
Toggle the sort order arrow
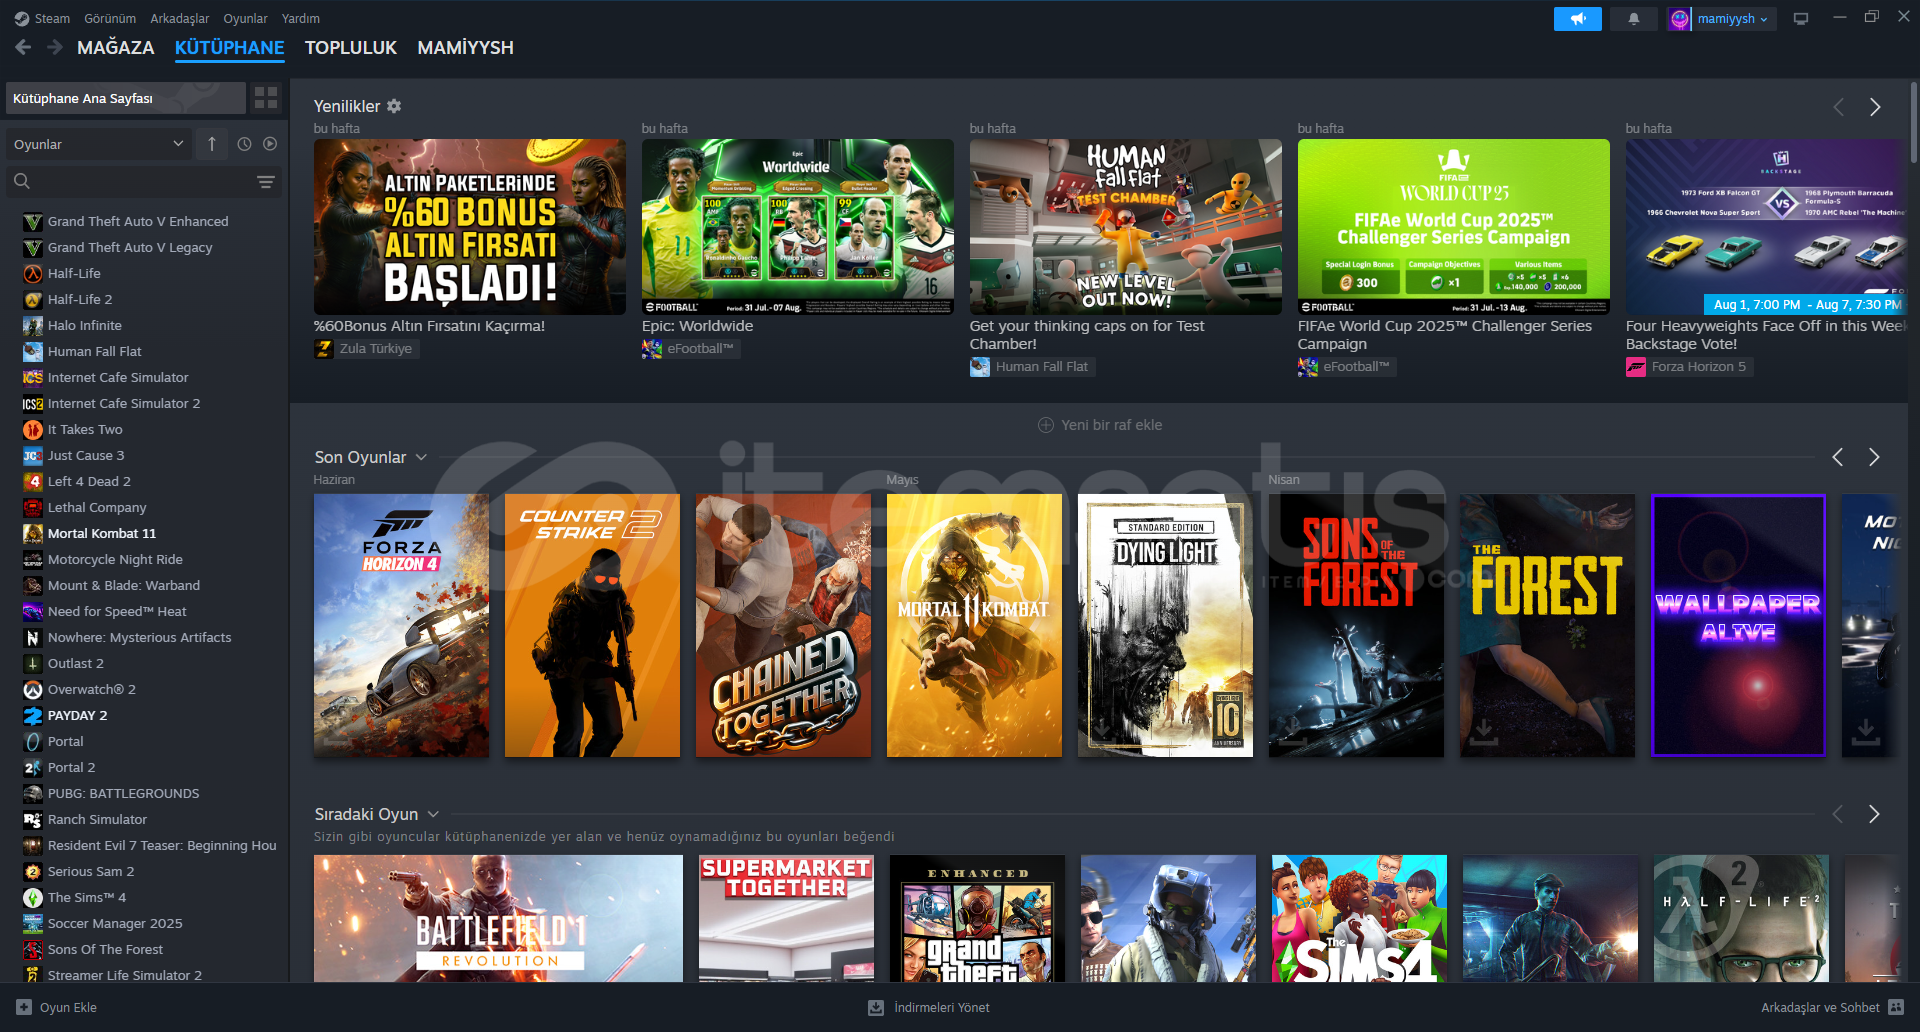(x=212, y=144)
